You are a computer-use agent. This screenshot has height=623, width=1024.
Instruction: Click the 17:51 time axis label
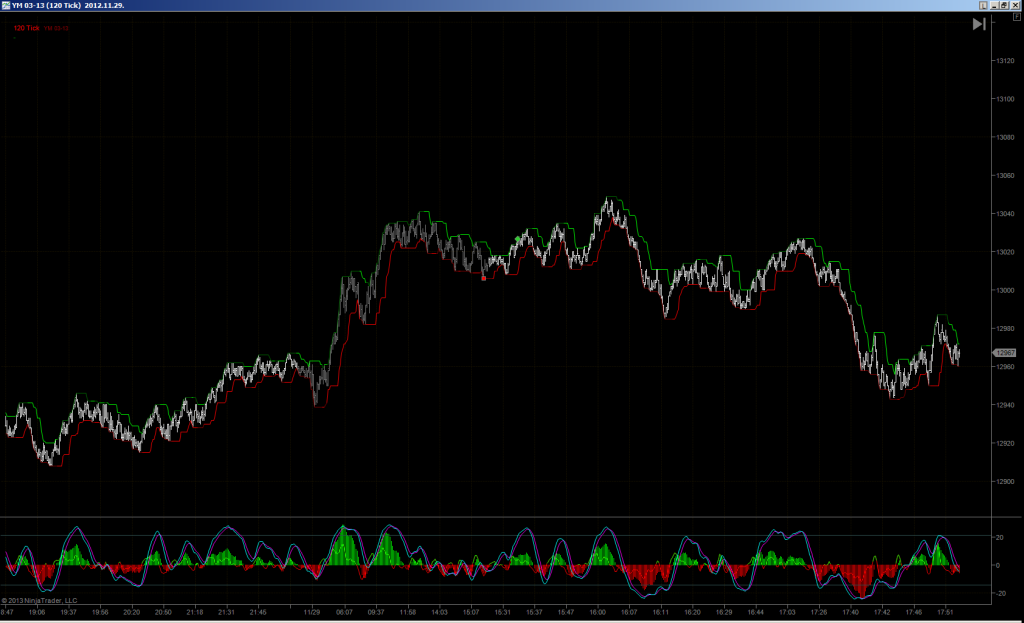pyautogui.click(x=945, y=613)
